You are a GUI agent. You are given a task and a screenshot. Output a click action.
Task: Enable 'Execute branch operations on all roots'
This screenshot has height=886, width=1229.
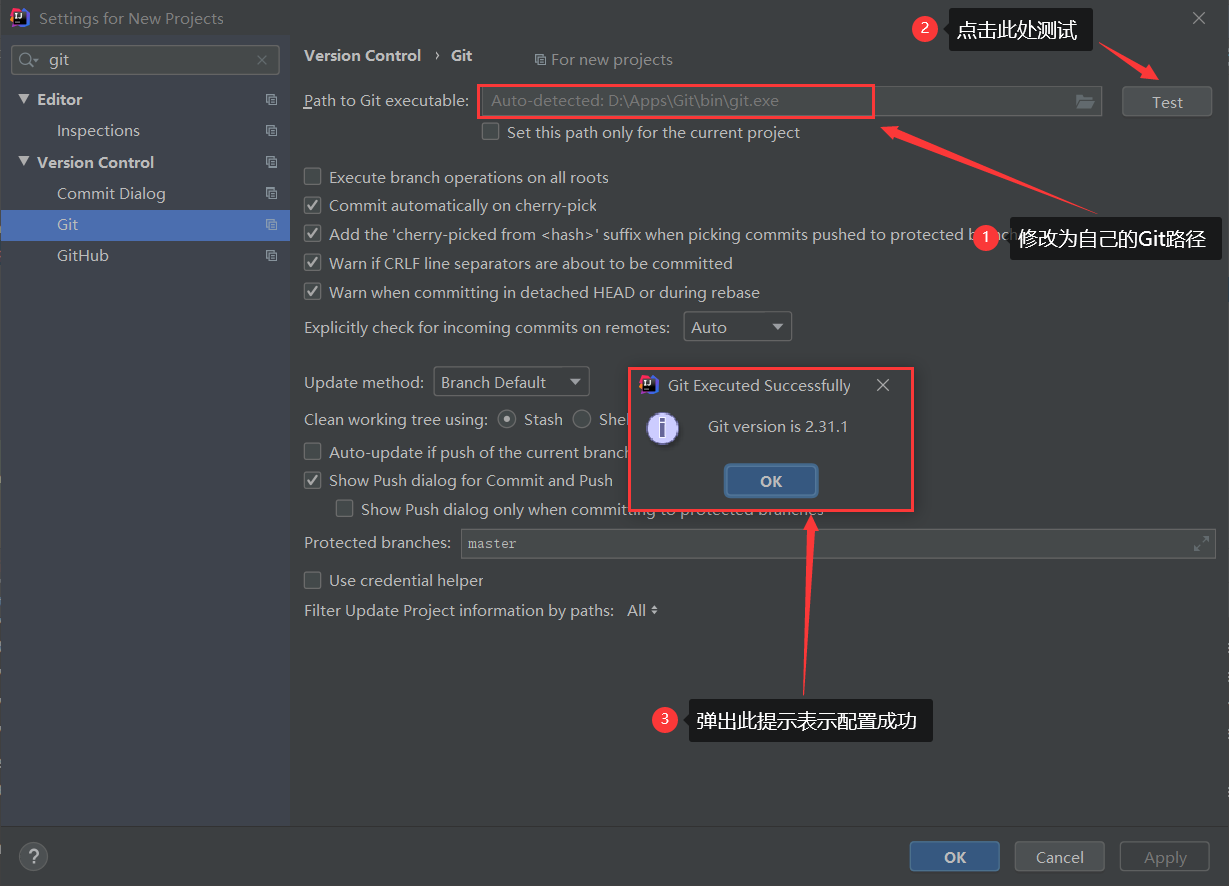tap(313, 177)
